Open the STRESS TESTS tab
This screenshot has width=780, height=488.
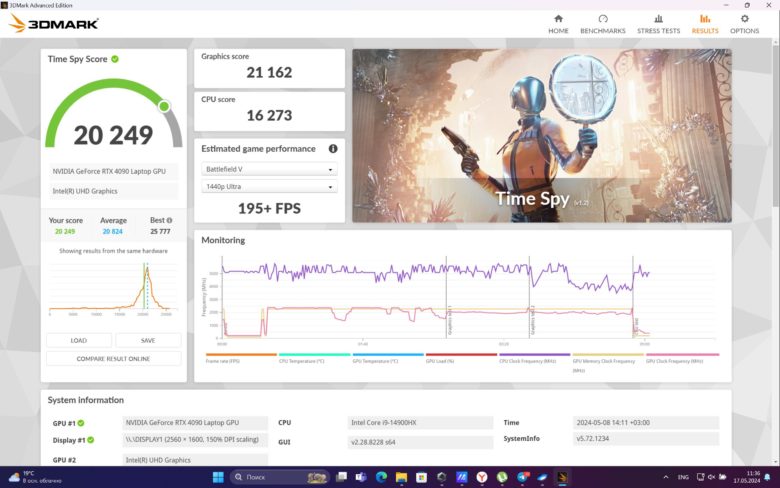658,24
